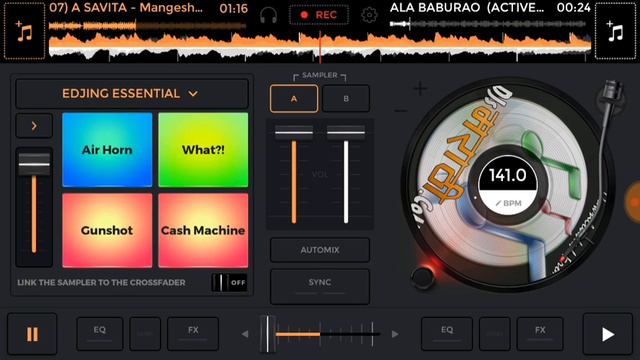Play the right deck
The width and height of the screenshot is (640, 360).
608,334
